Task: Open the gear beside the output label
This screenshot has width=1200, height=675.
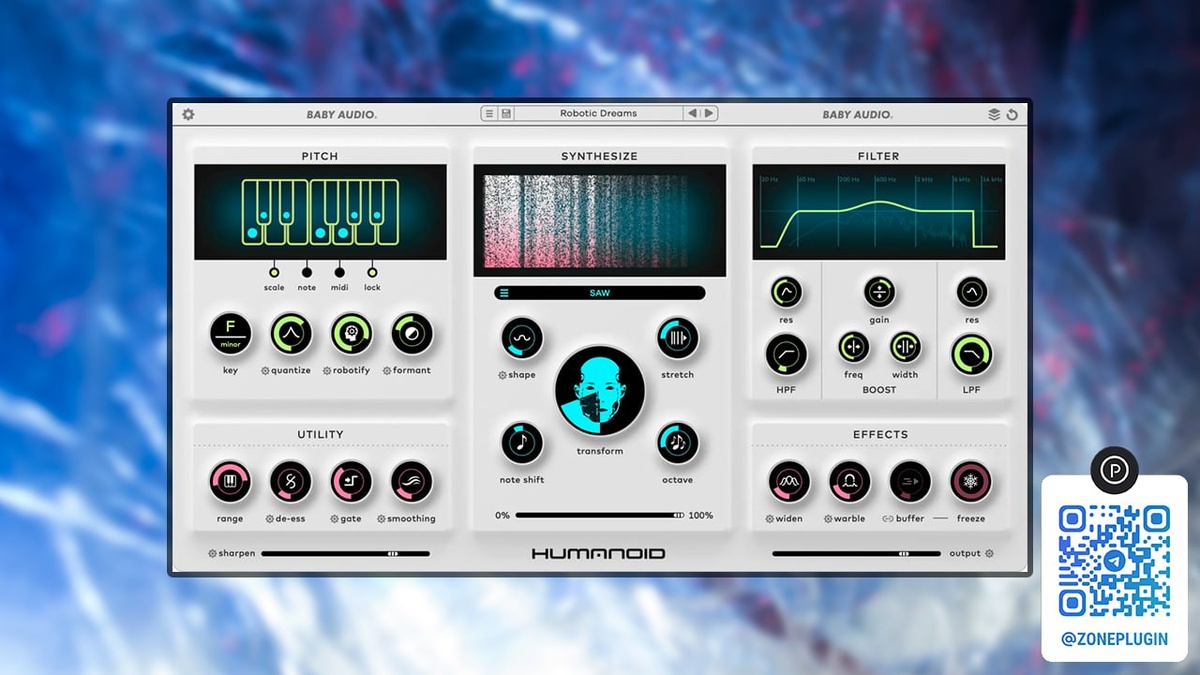Action: (x=990, y=554)
